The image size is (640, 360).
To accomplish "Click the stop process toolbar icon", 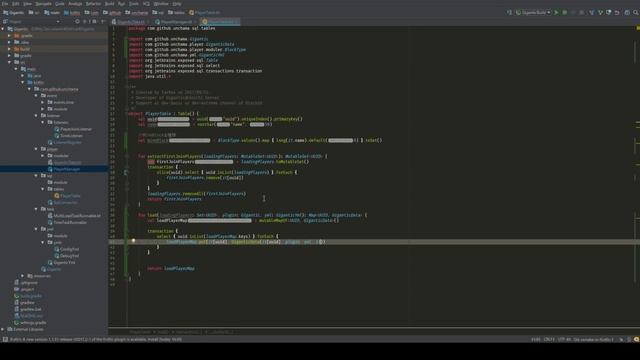I will 582,13.
